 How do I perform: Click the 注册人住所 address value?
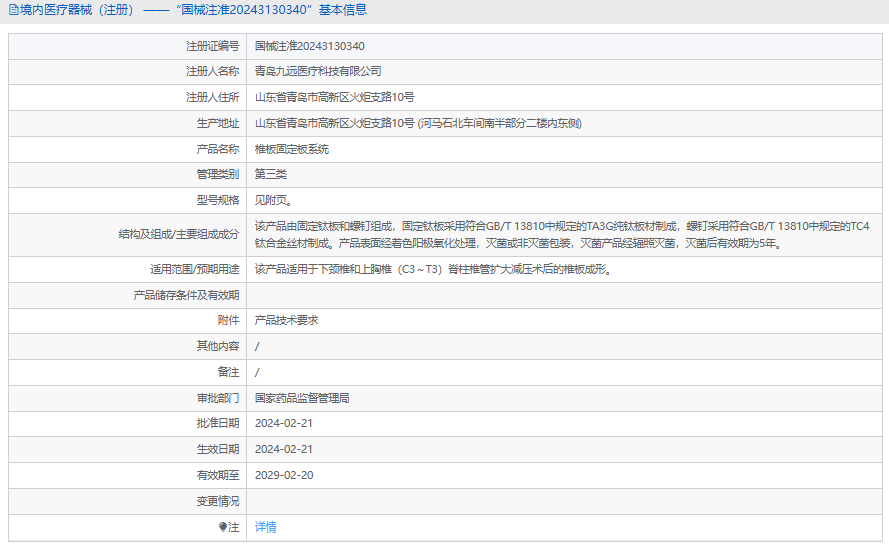point(334,98)
